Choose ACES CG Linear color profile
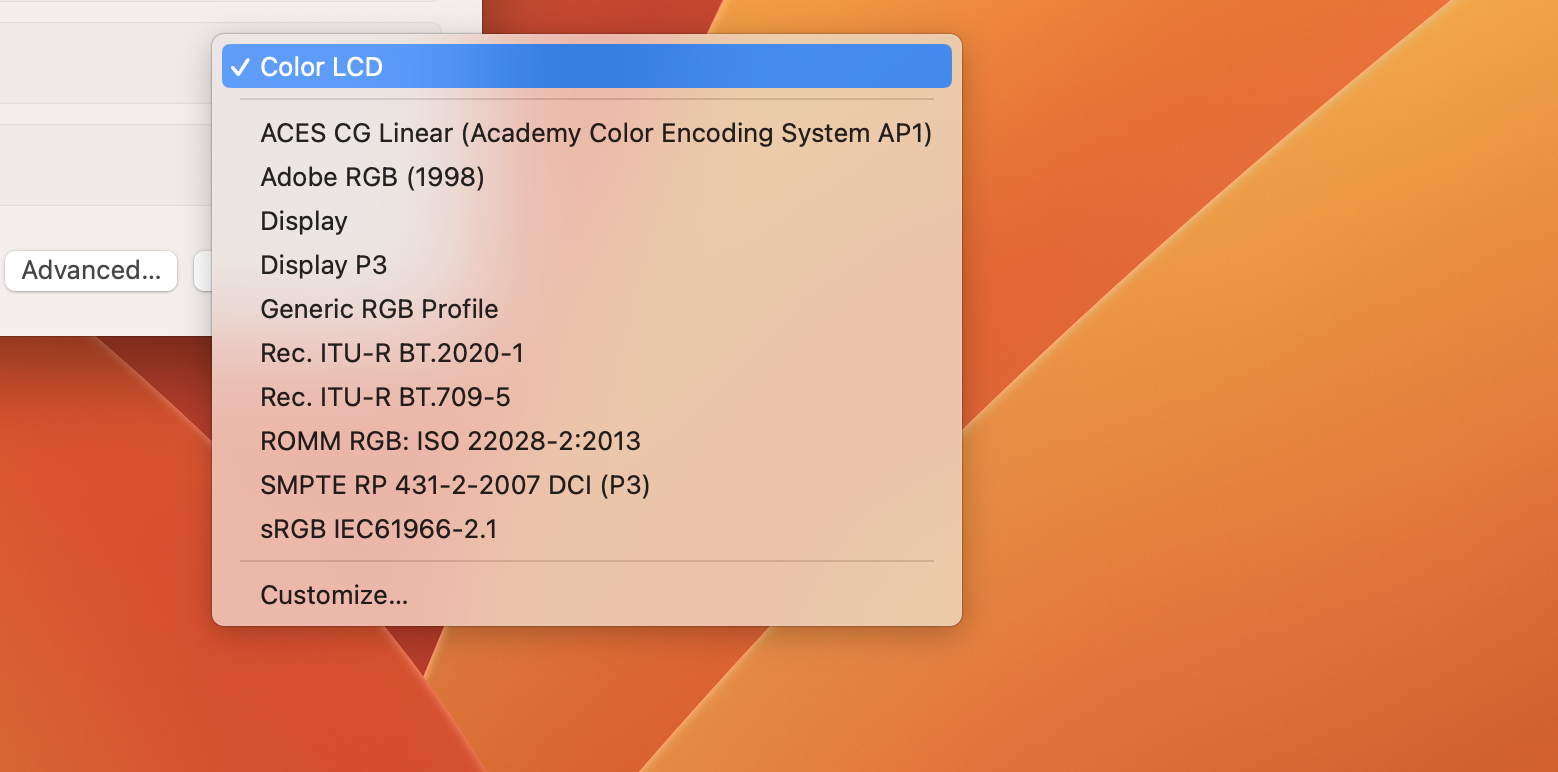This screenshot has width=1558, height=772. 587,133
